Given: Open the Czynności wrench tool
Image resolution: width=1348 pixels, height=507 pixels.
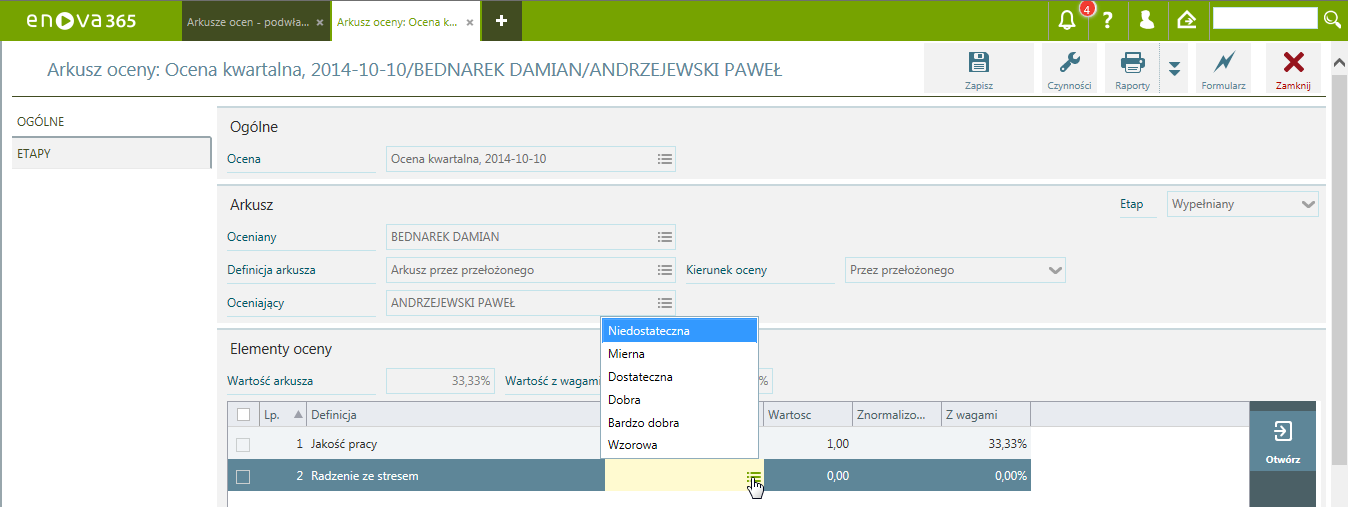Looking at the screenshot, I should [x=1069, y=69].
